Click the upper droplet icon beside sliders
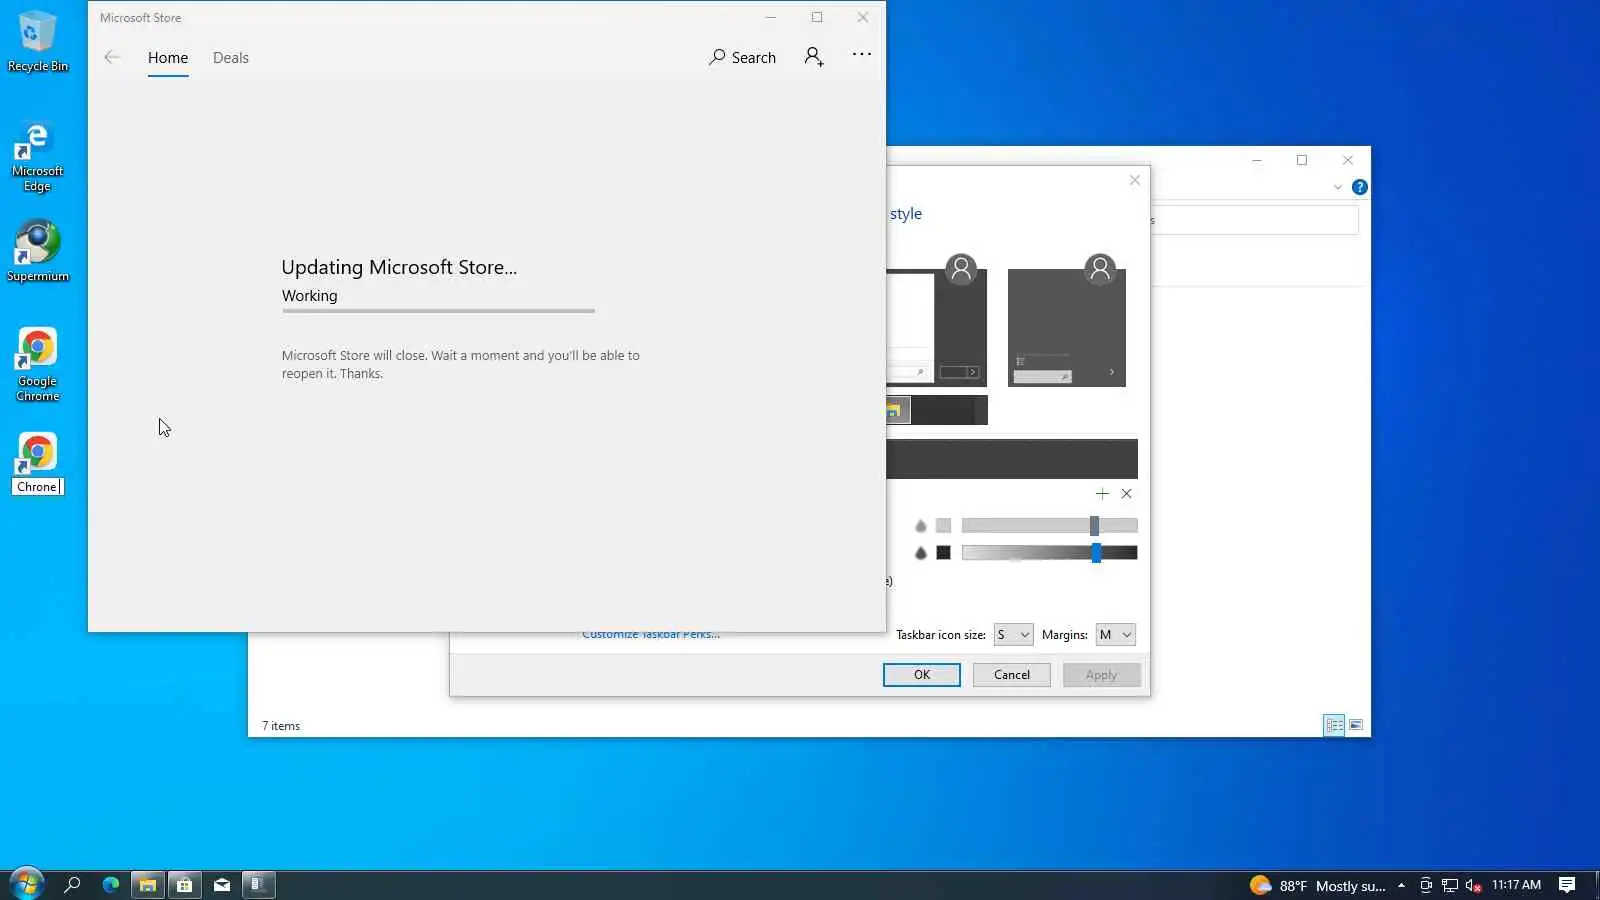This screenshot has height=900, width=1600. tap(921, 525)
